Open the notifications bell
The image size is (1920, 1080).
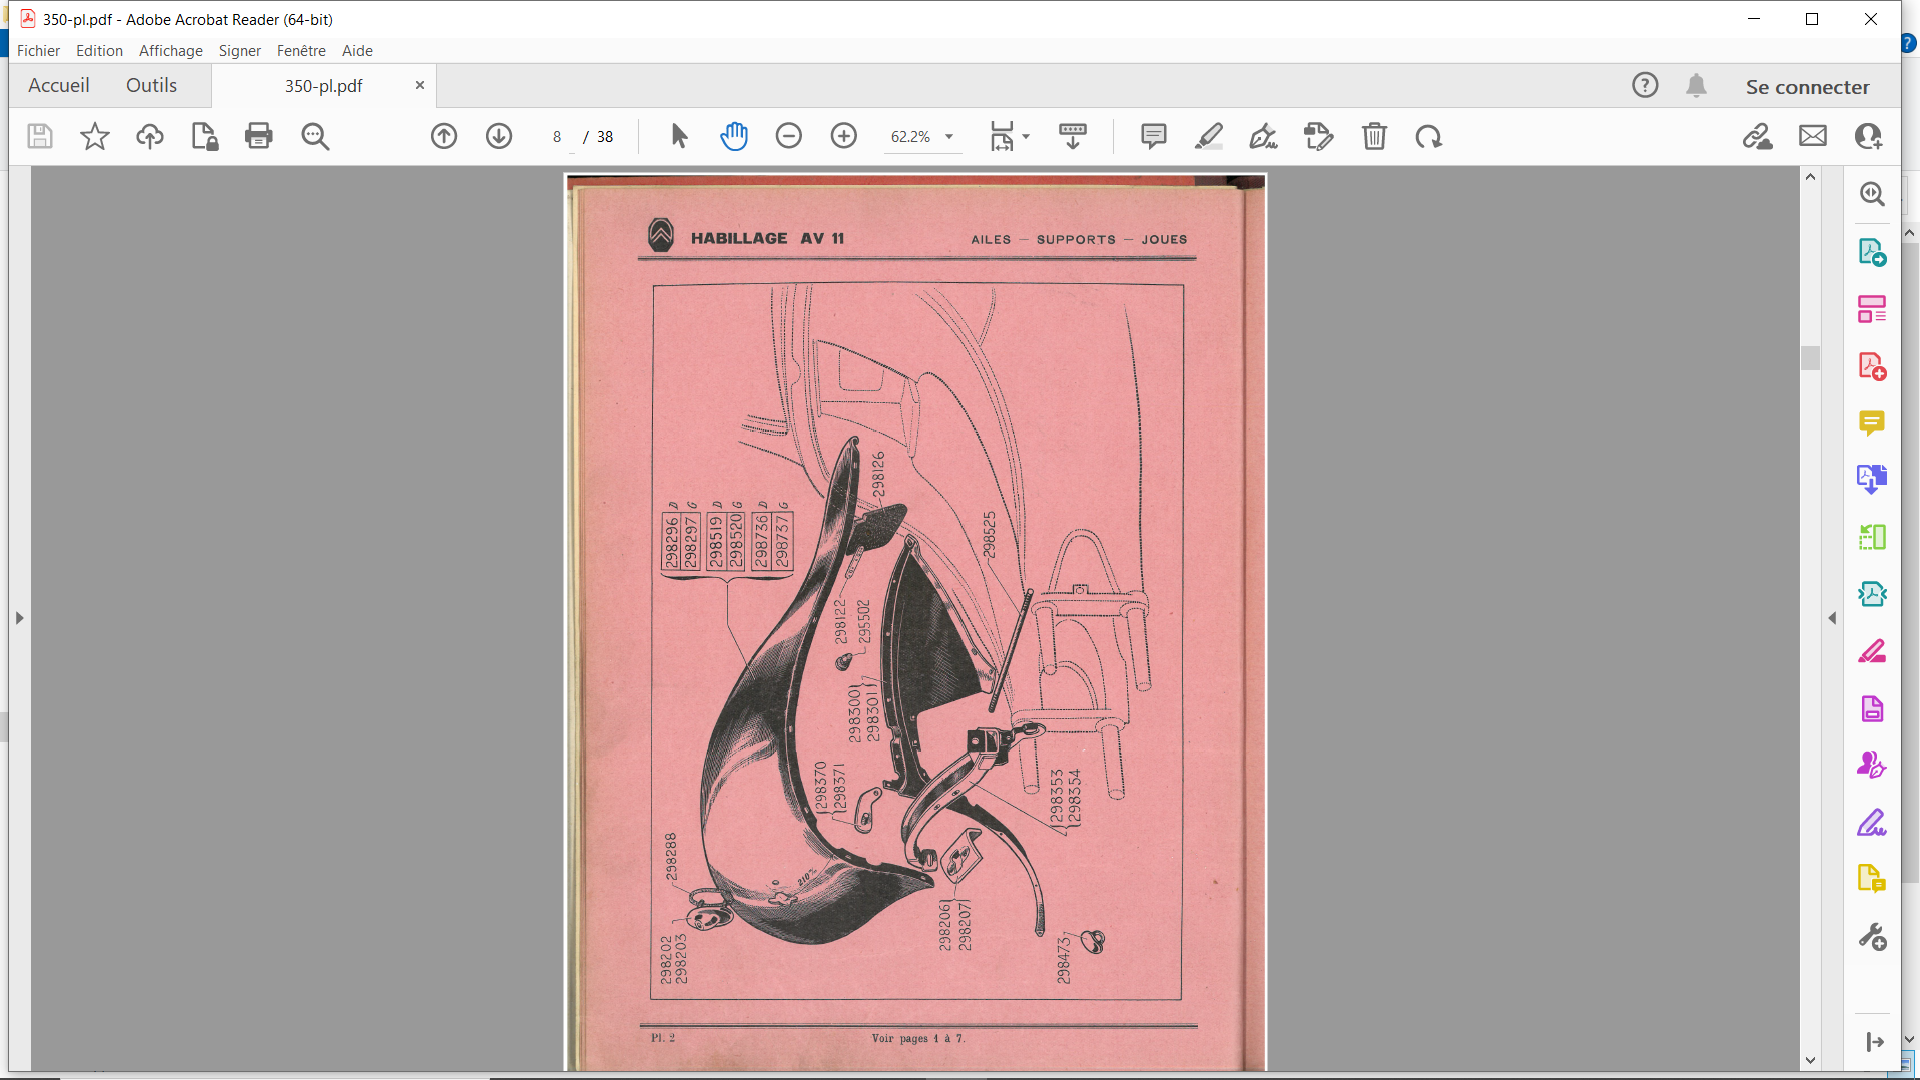click(1696, 86)
